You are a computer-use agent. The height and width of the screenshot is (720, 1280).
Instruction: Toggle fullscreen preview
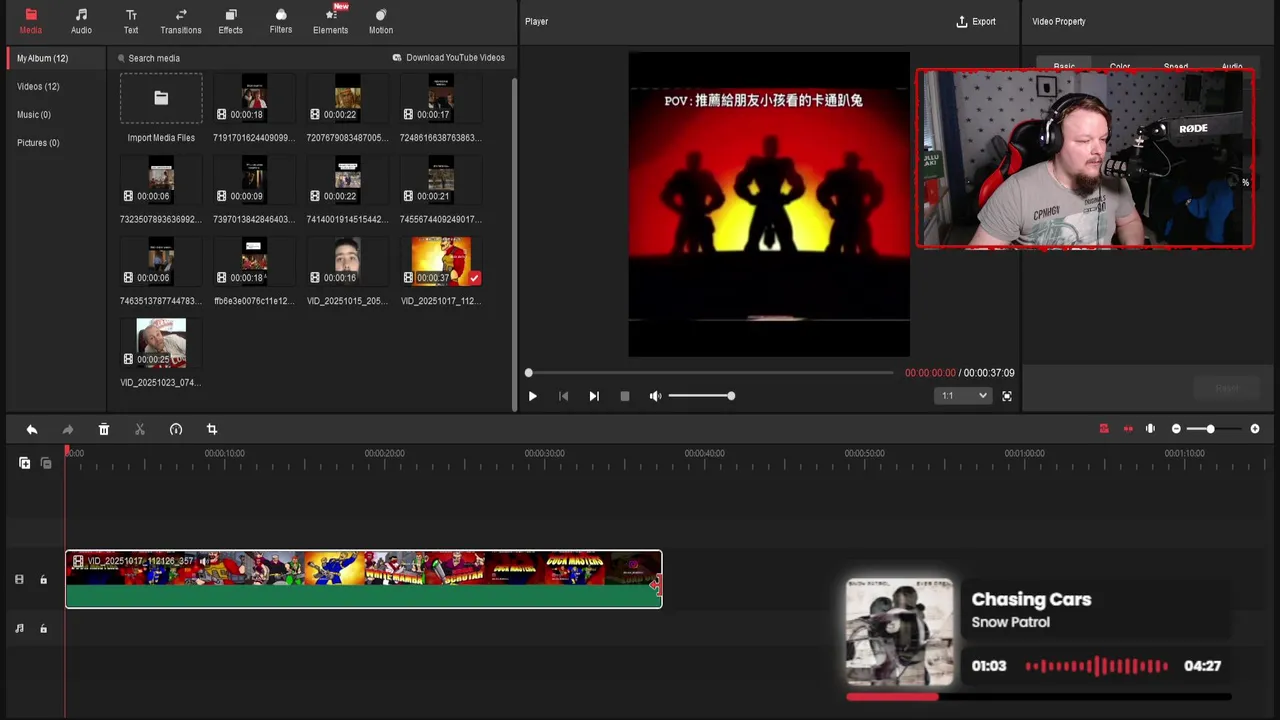(x=1007, y=396)
